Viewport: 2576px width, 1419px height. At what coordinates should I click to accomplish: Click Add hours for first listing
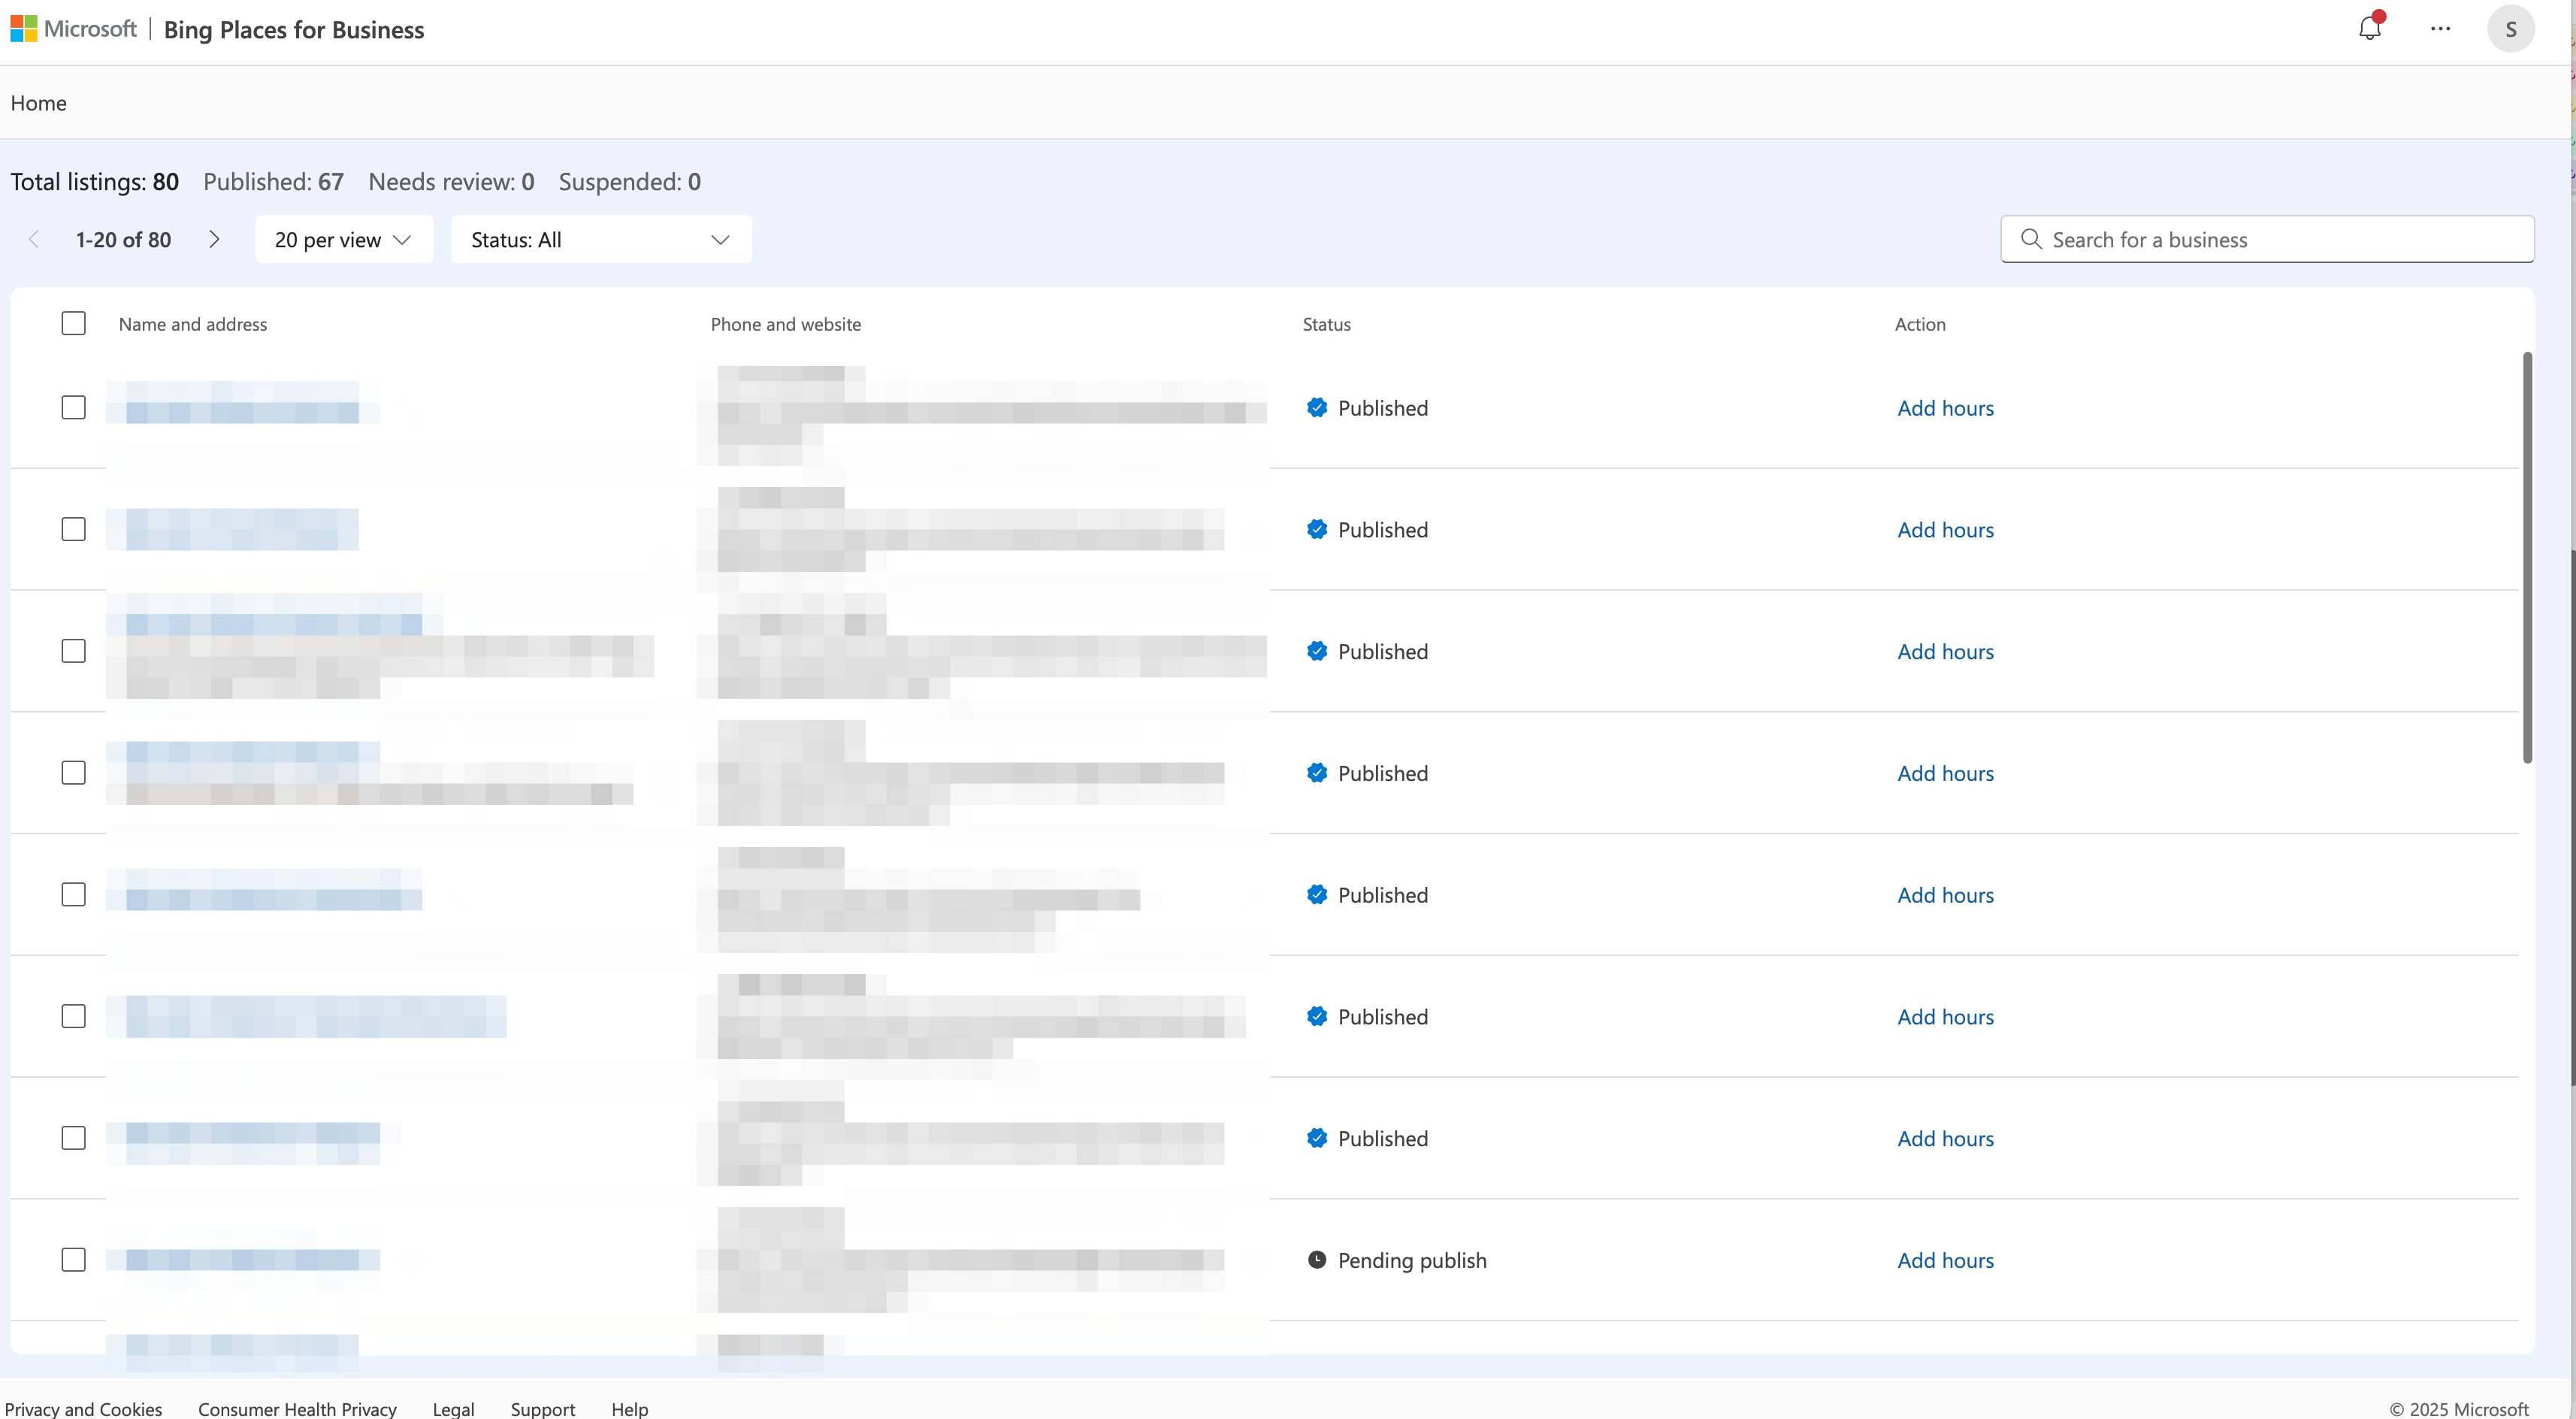click(x=1945, y=408)
